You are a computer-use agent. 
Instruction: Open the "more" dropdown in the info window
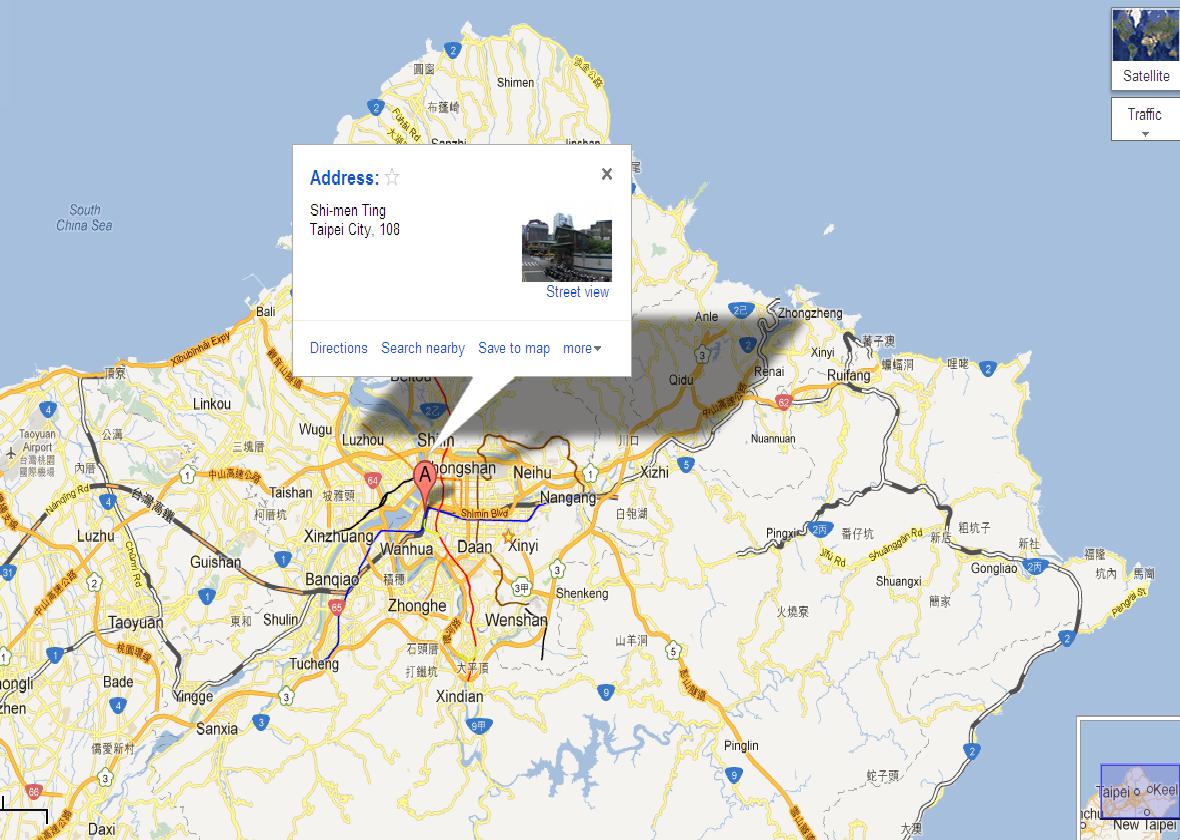pyautogui.click(x=580, y=348)
